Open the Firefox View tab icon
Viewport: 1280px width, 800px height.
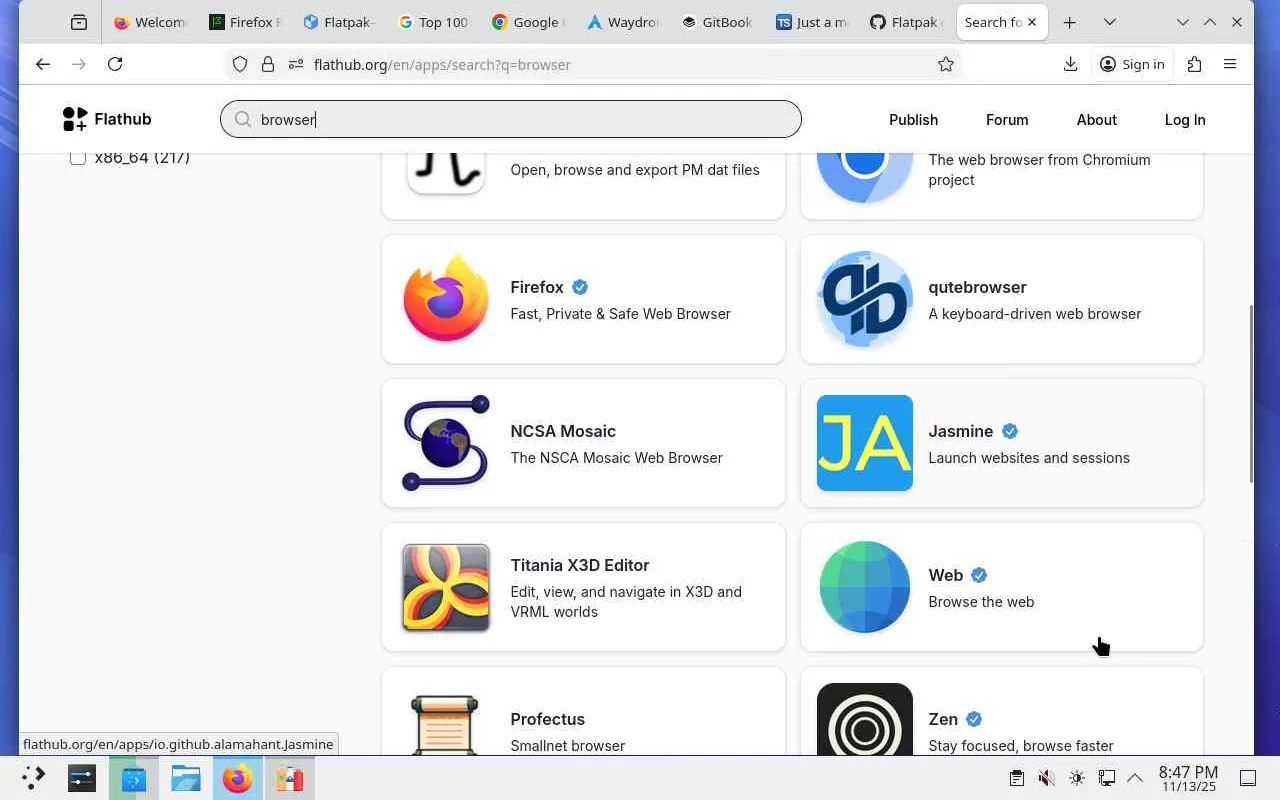[x=79, y=22]
